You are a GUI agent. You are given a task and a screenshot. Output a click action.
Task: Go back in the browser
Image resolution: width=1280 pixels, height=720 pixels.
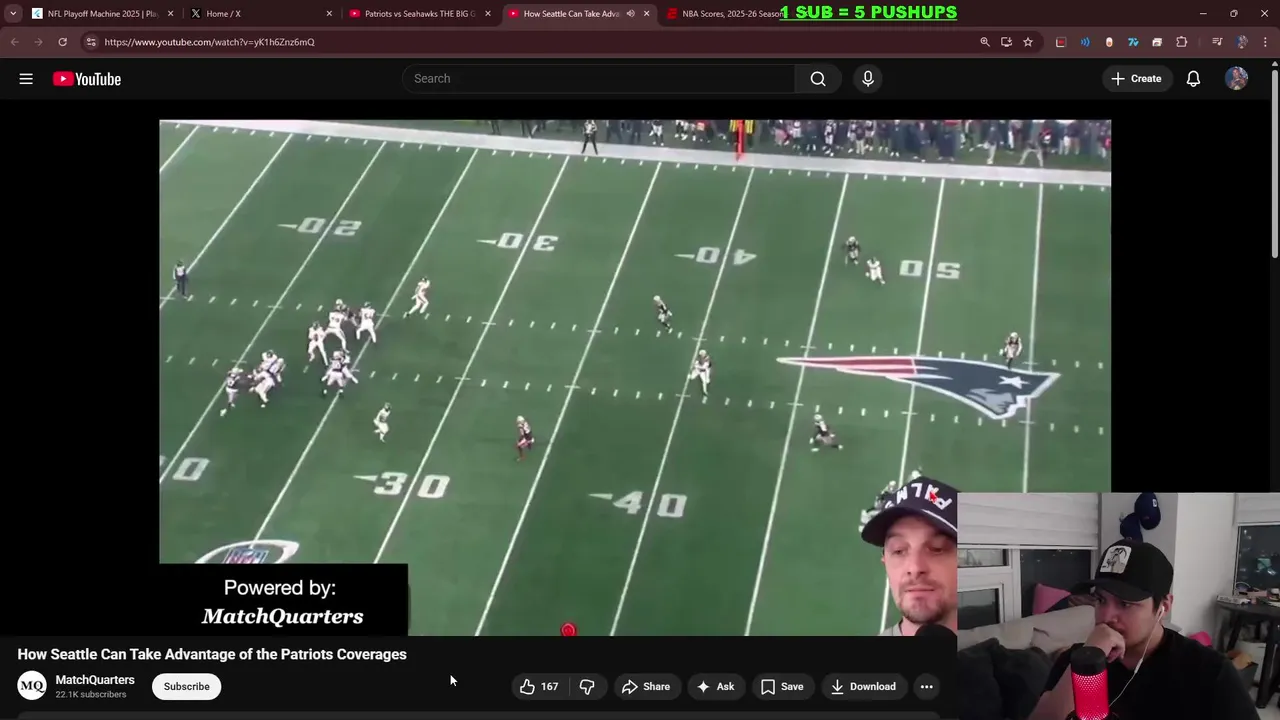14,42
